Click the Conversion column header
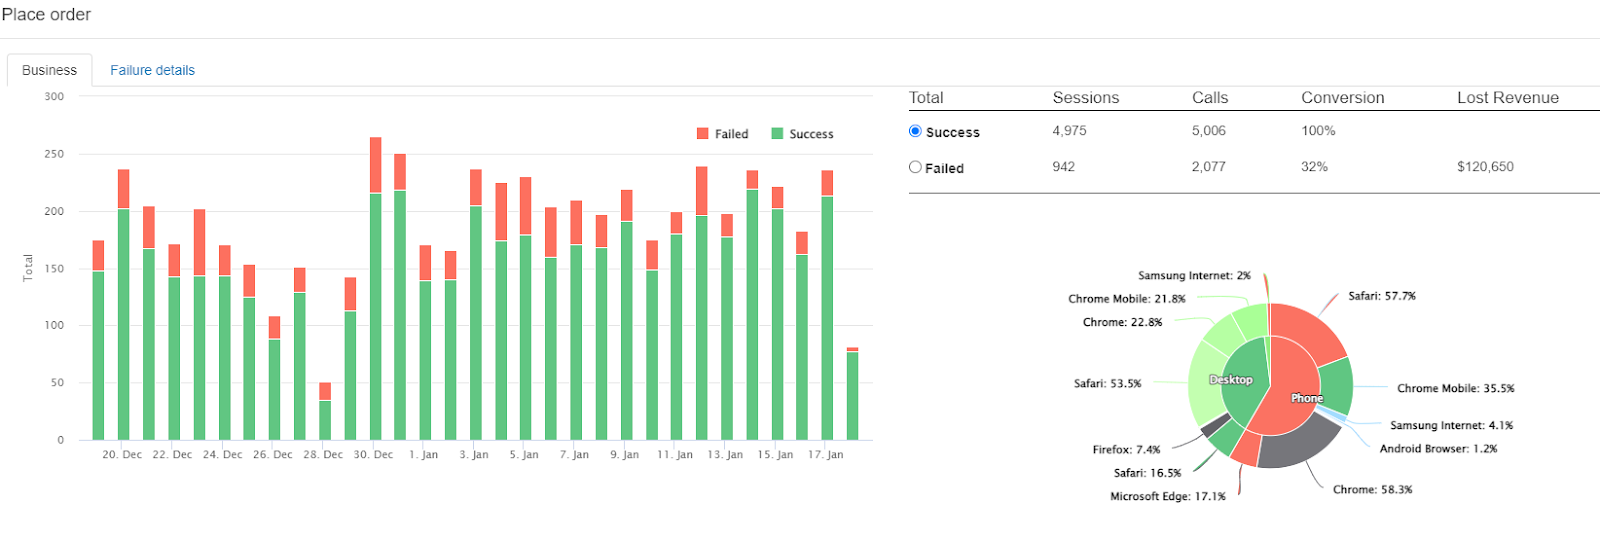The width and height of the screenshot is (1600, 540). tap(1342, 98)
